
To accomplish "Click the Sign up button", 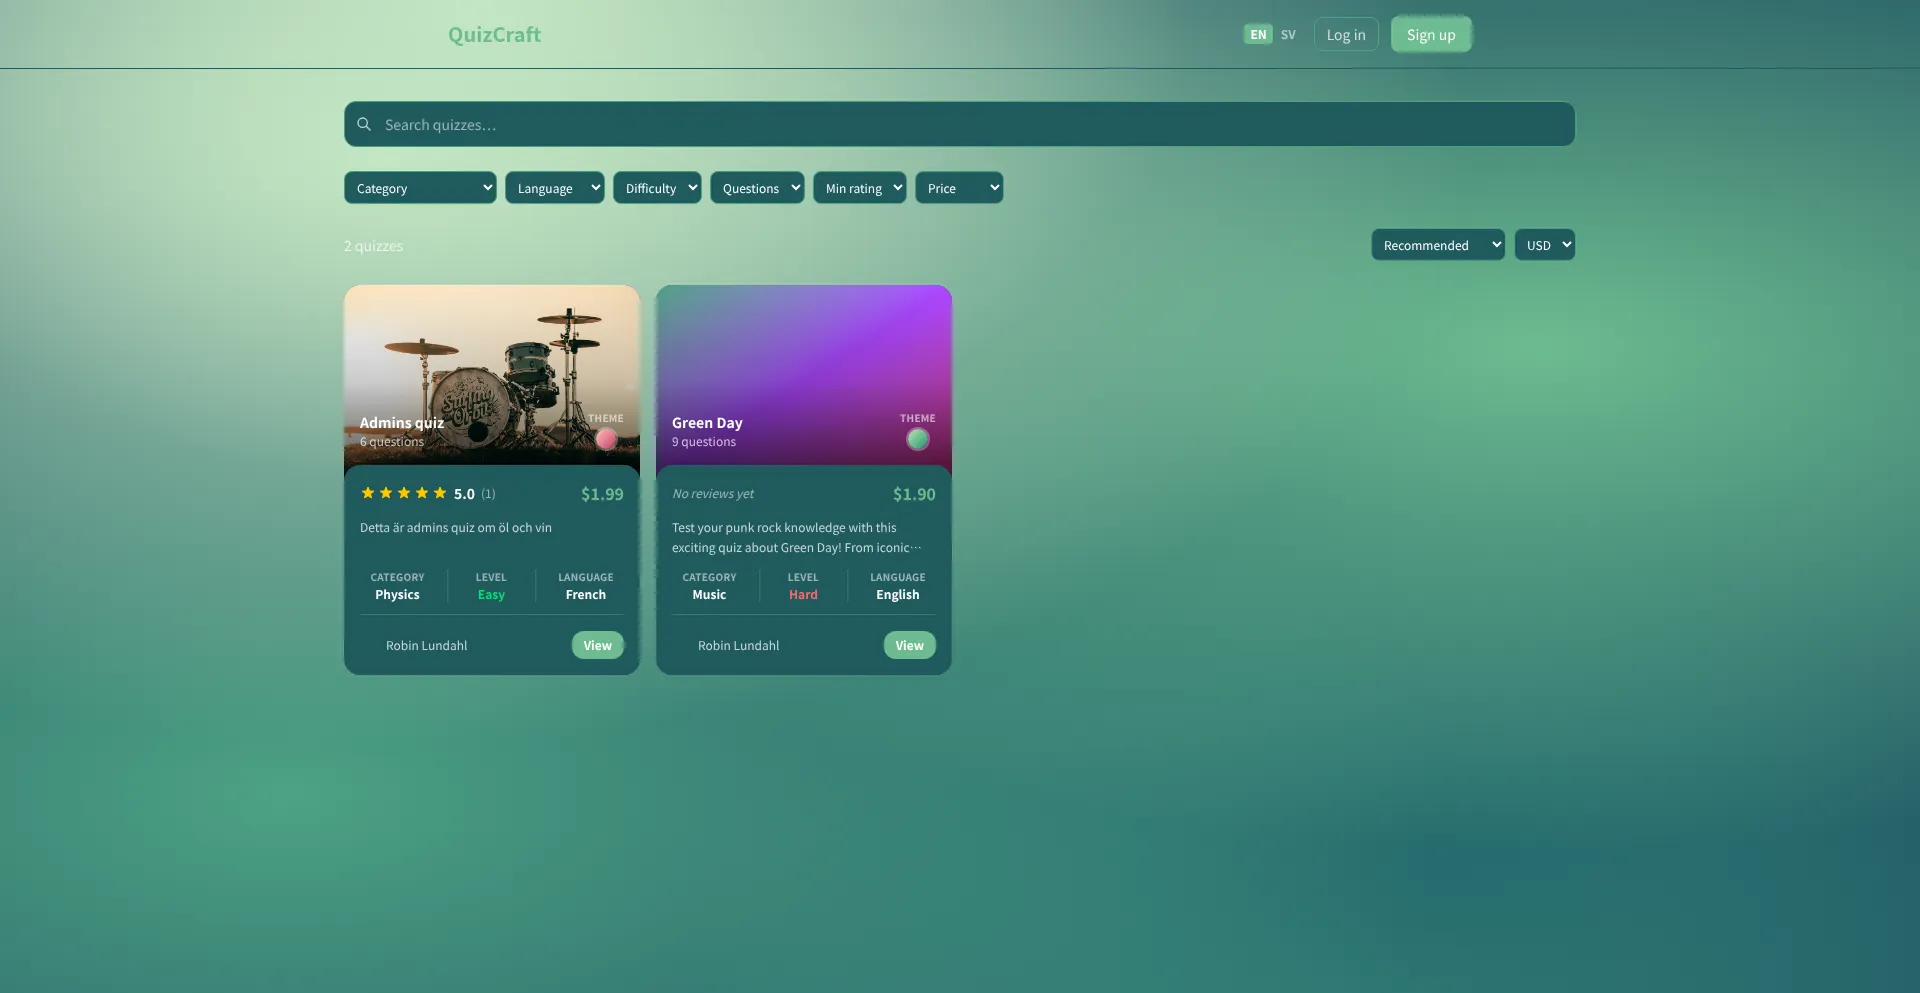I will pyautogui.click(x=1431, y=34).
